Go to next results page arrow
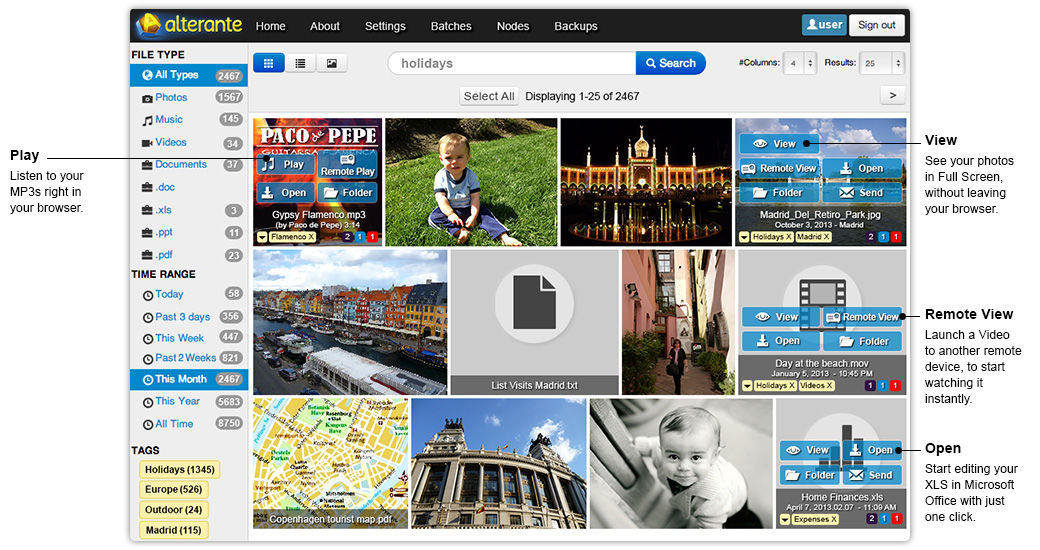Image resolution: width=1040 pixels, height=550 pixels. tap(893, 96)
